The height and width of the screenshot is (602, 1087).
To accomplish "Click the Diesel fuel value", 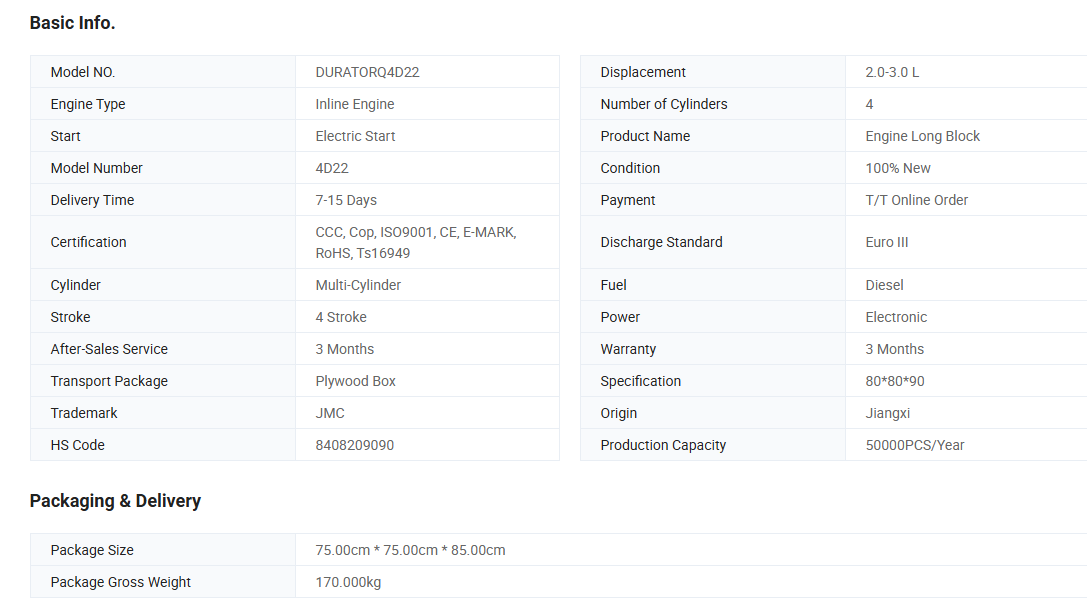I will pos(884,285).
